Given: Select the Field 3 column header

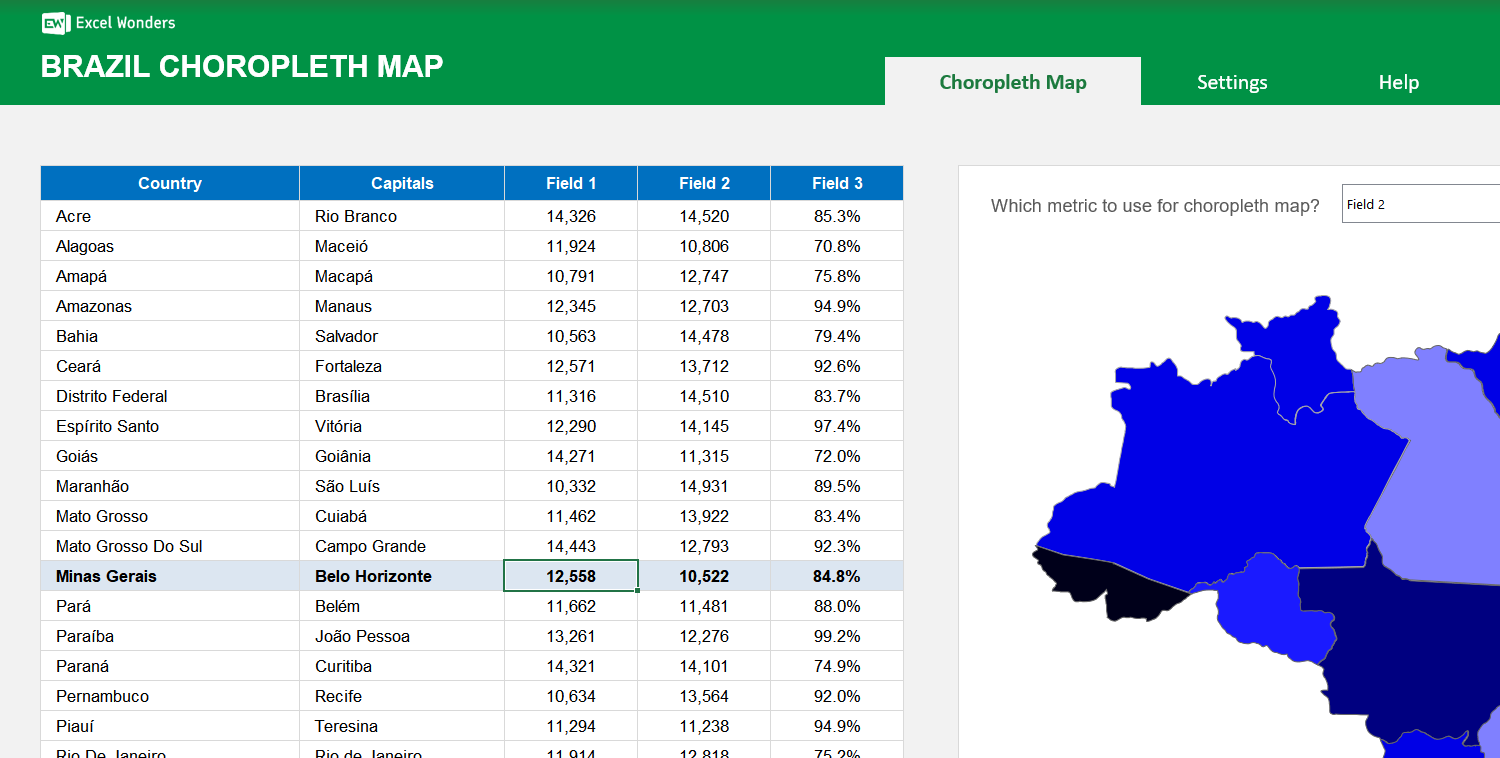Looking at the screenshot, I should (836, 183).
